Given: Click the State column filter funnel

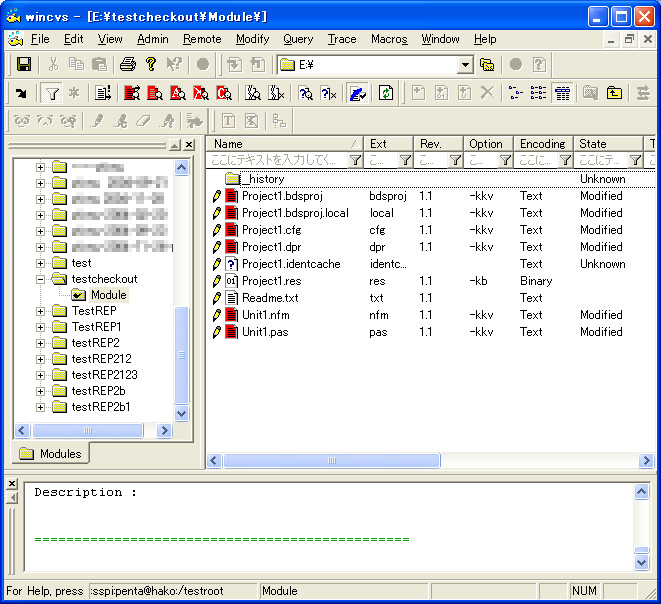Looking at the screenshot, I should pyautogui.click(x=635, y=160).
